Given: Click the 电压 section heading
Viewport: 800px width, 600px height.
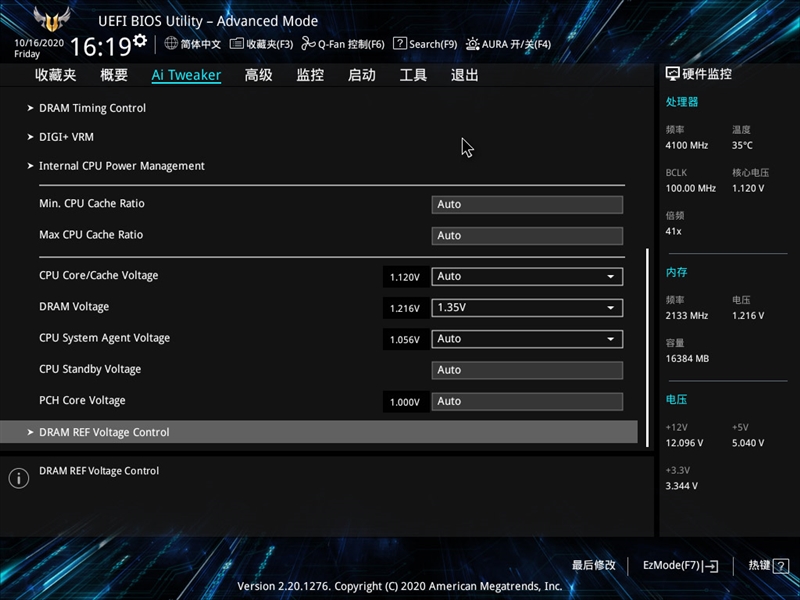Looking at the screenshot, I should (x=677, y=399).
